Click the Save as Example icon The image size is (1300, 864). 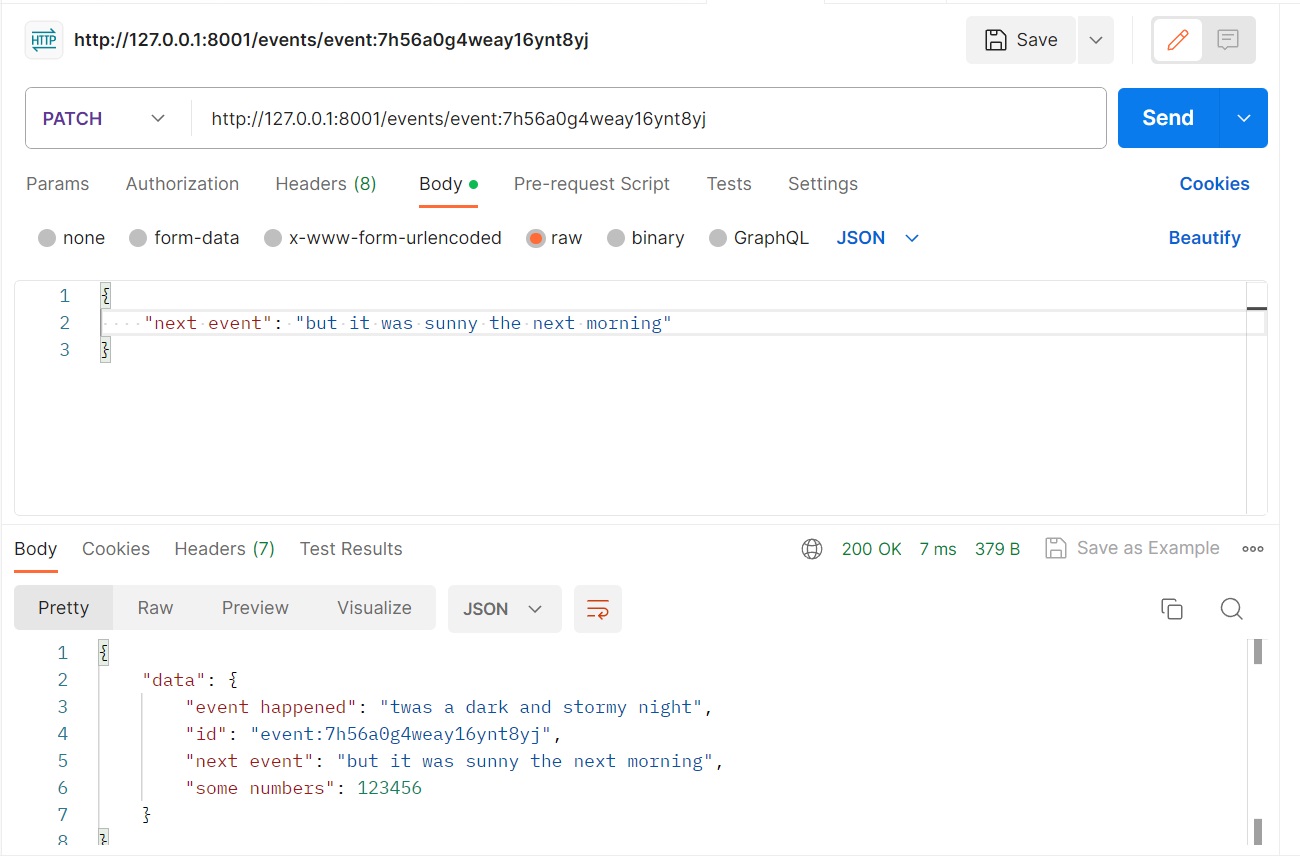(x=1055, y=548)
